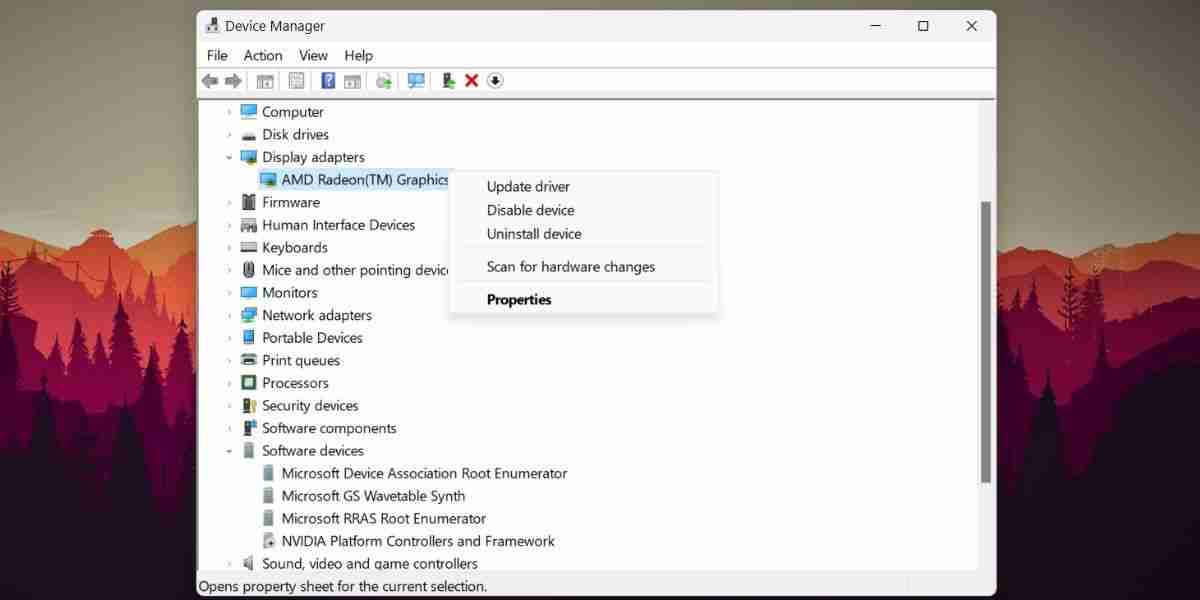Click the Back navigation arrow

(x=209, y=81)
